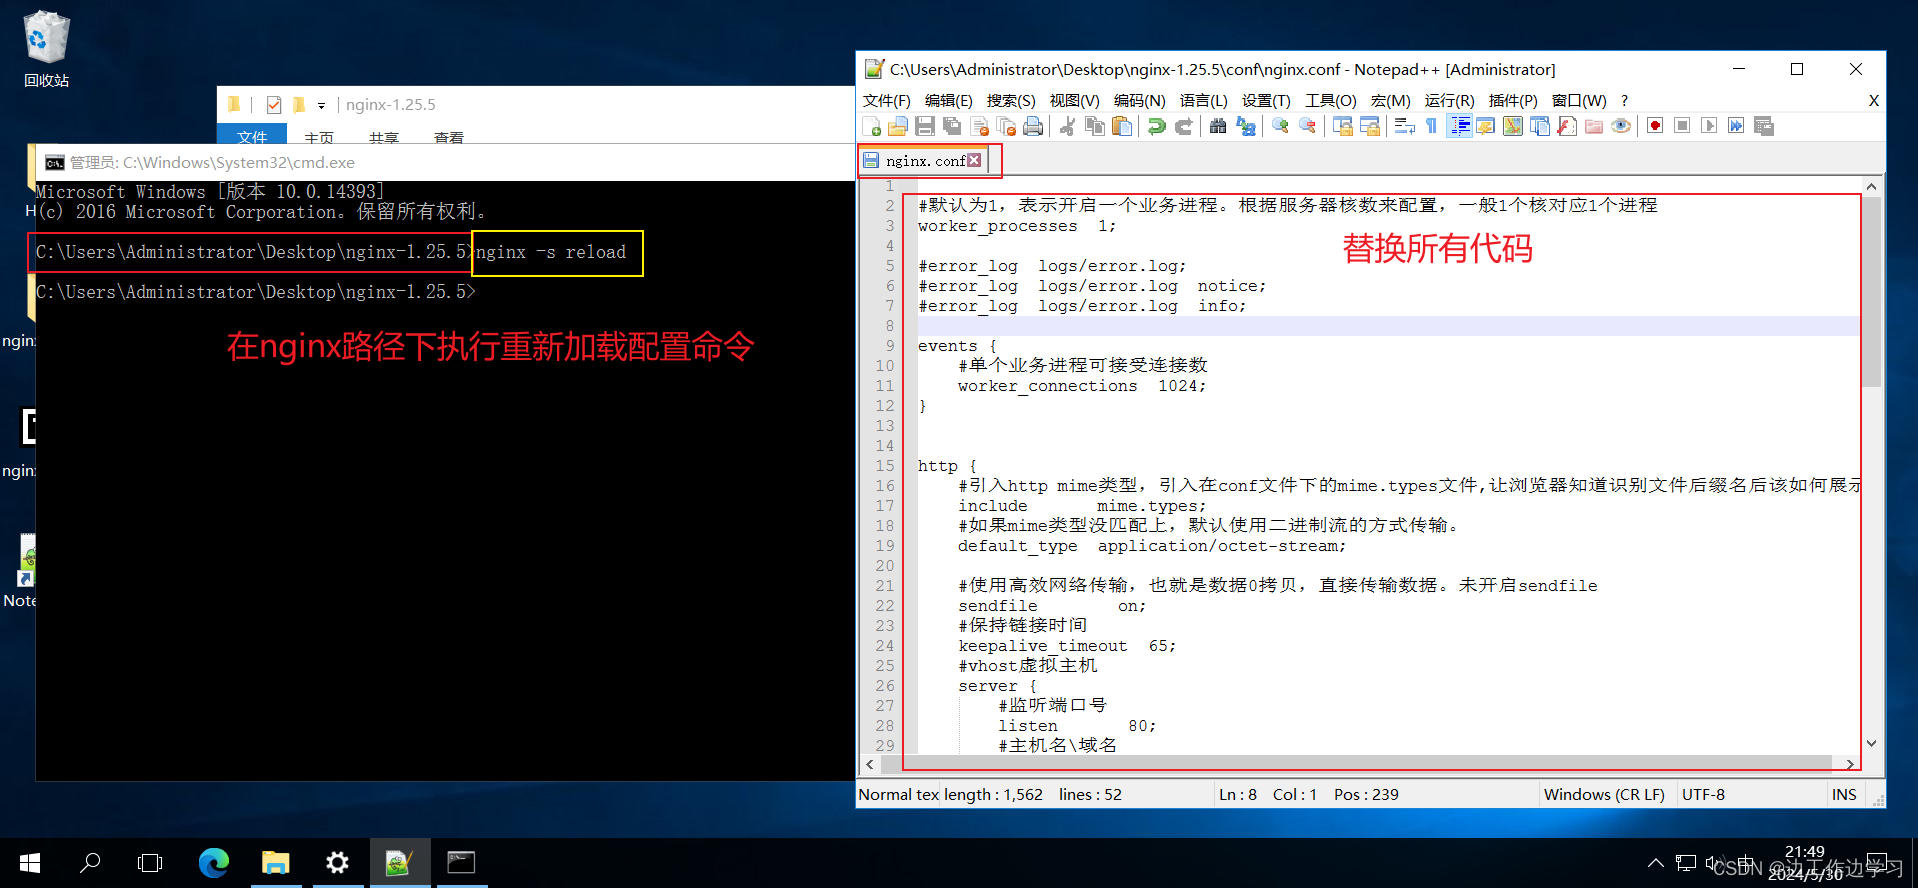Open the 设置(T) menu

[x=1266, y=101]
